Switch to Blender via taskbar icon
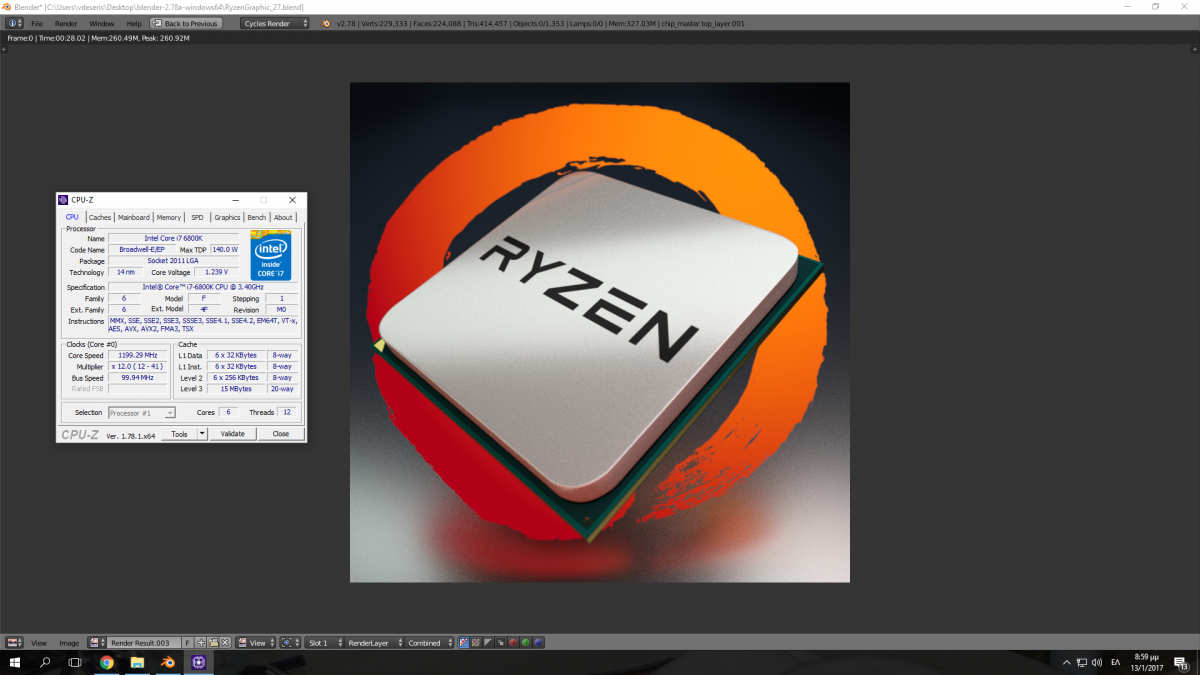Image resolution: width=1200 pixels, height=675 pixels. click(168, 662)
